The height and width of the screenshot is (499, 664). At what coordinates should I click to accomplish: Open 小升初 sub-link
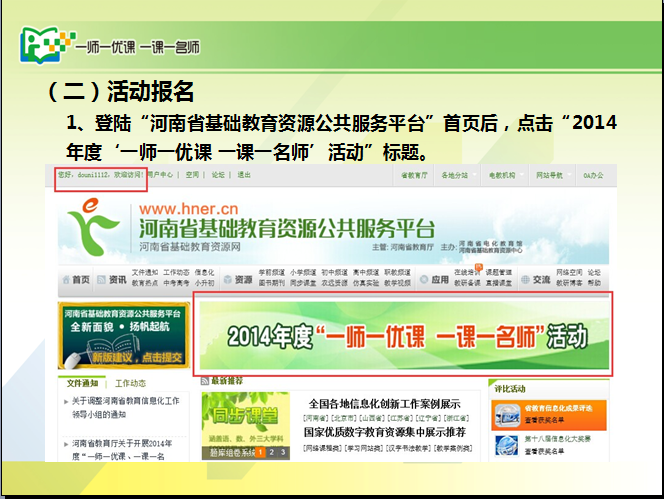click(x=205, y=283)
